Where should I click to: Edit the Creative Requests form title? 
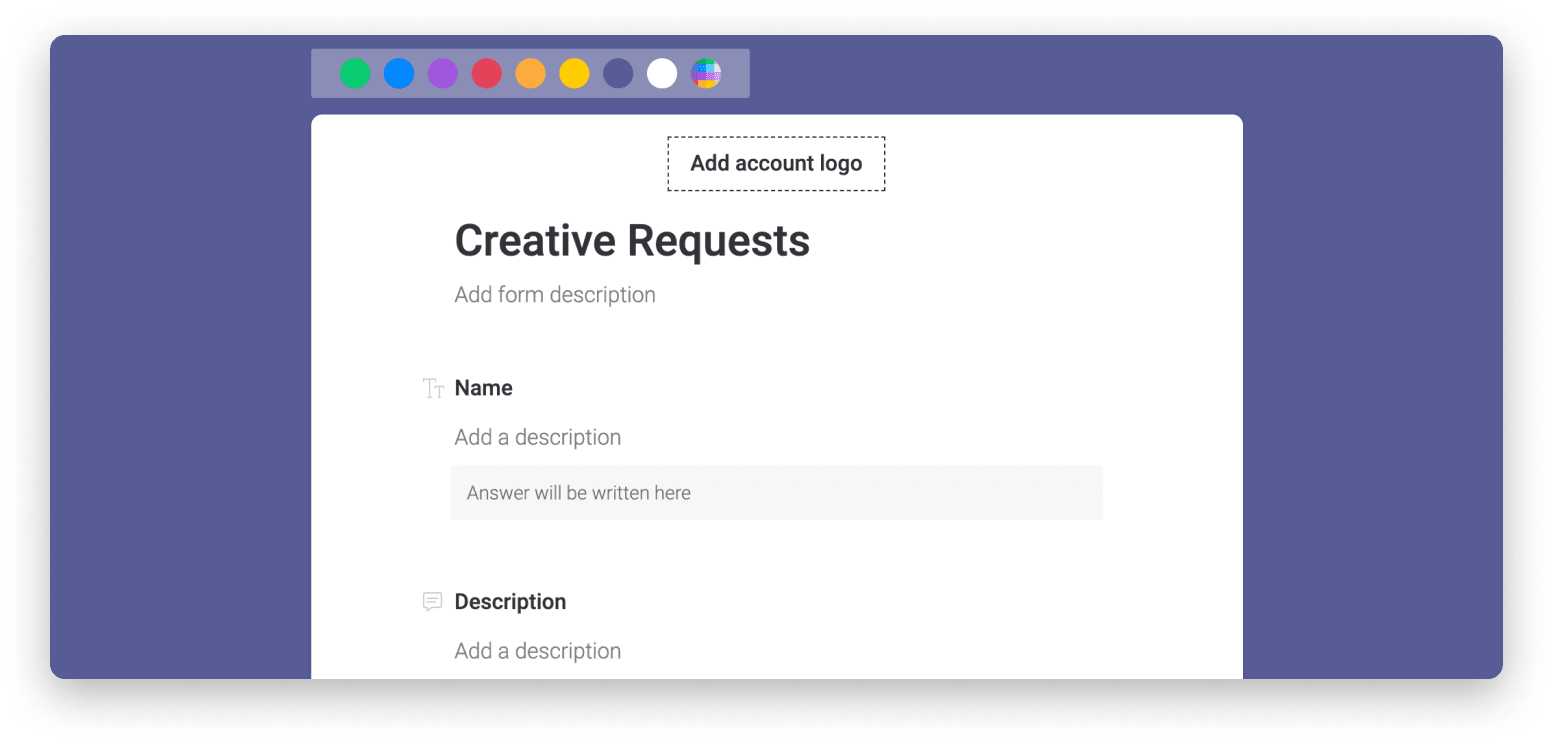(632, 240)
